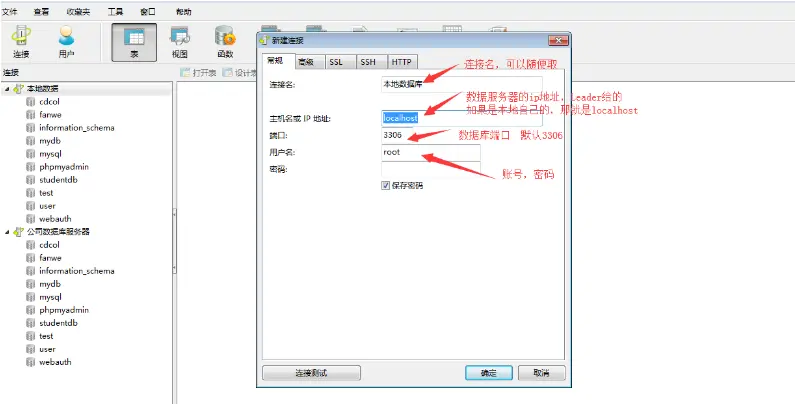
Task: Open the 收藏夹 (Favorites) menu
Action: (78, 12)
